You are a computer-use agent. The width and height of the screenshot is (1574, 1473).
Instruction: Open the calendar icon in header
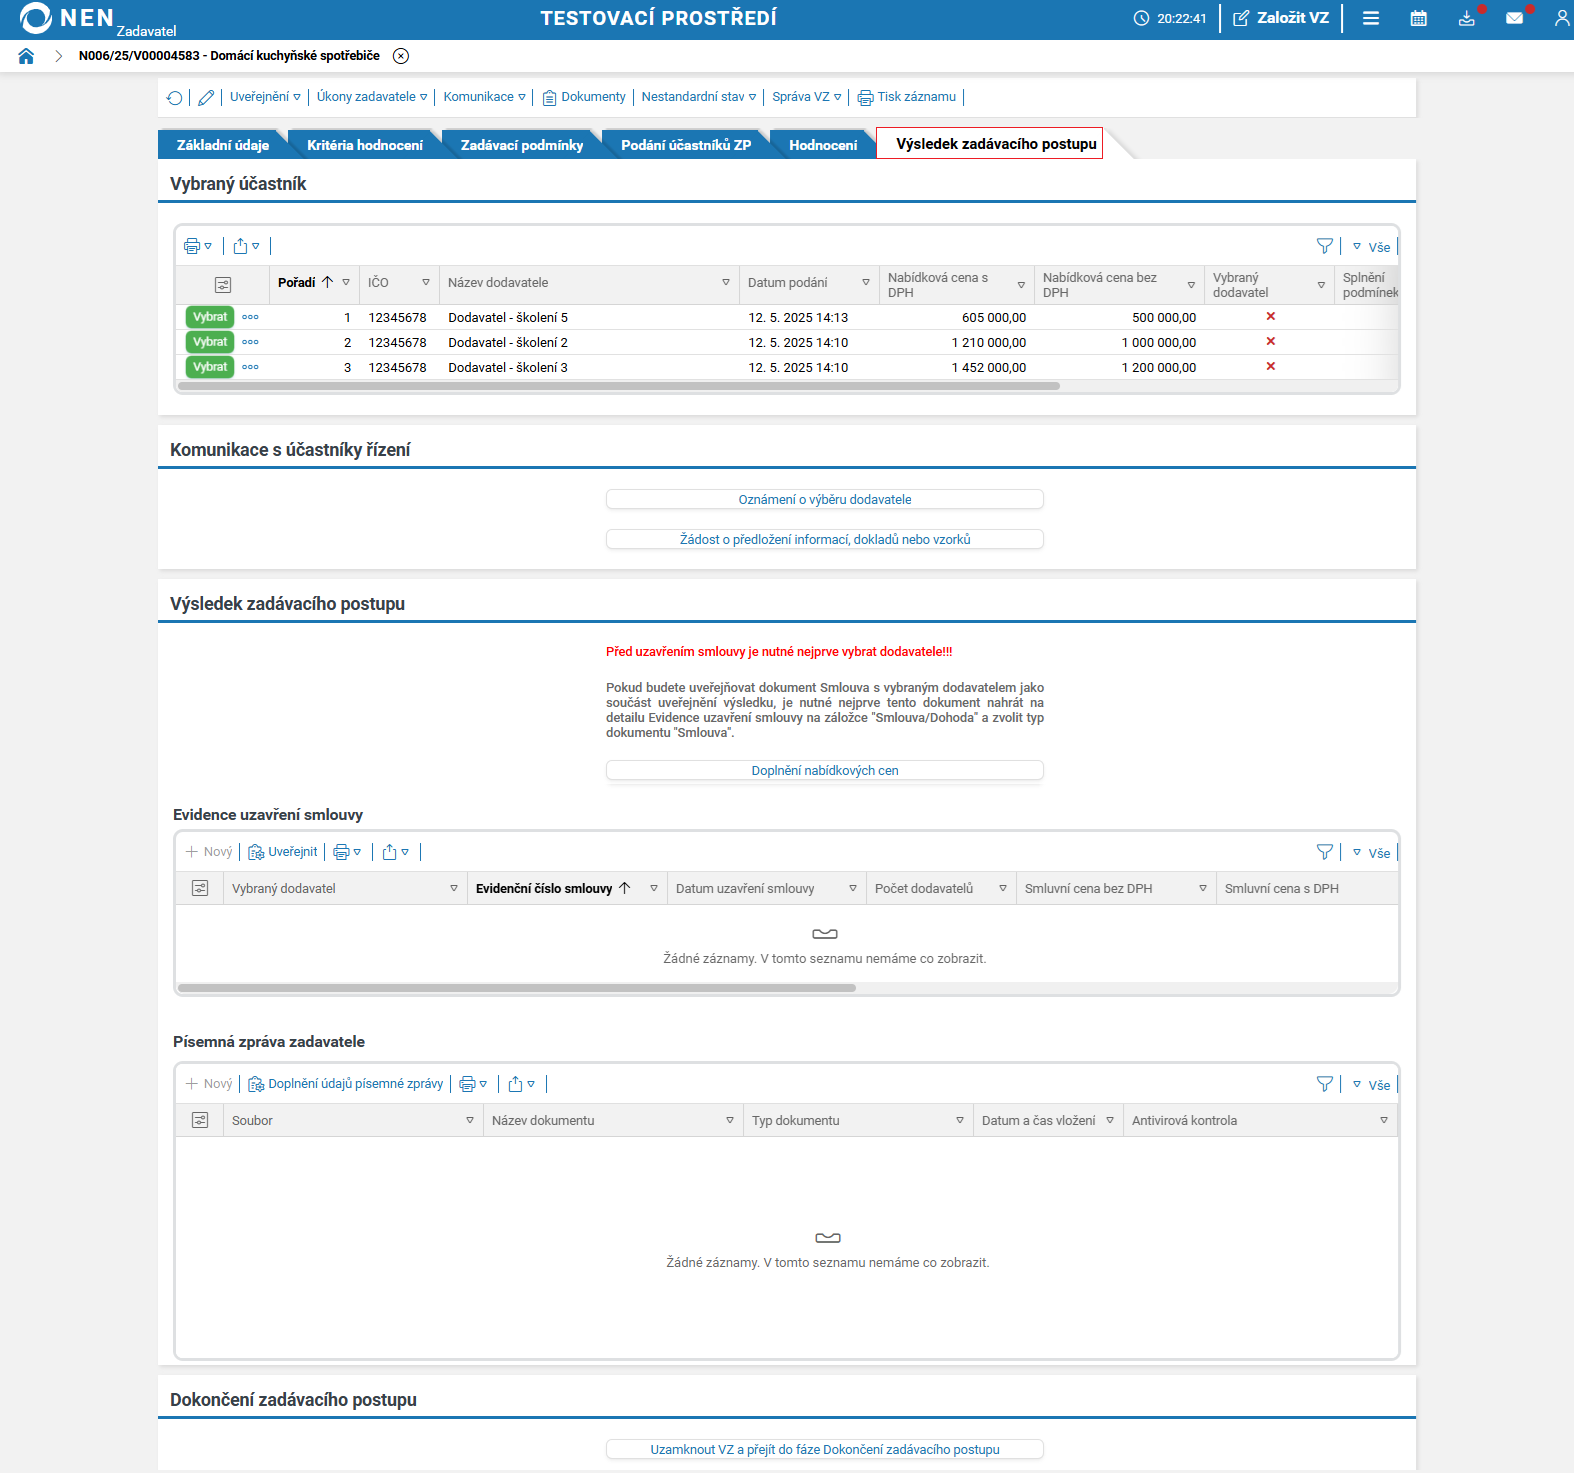coord(1418,18)
